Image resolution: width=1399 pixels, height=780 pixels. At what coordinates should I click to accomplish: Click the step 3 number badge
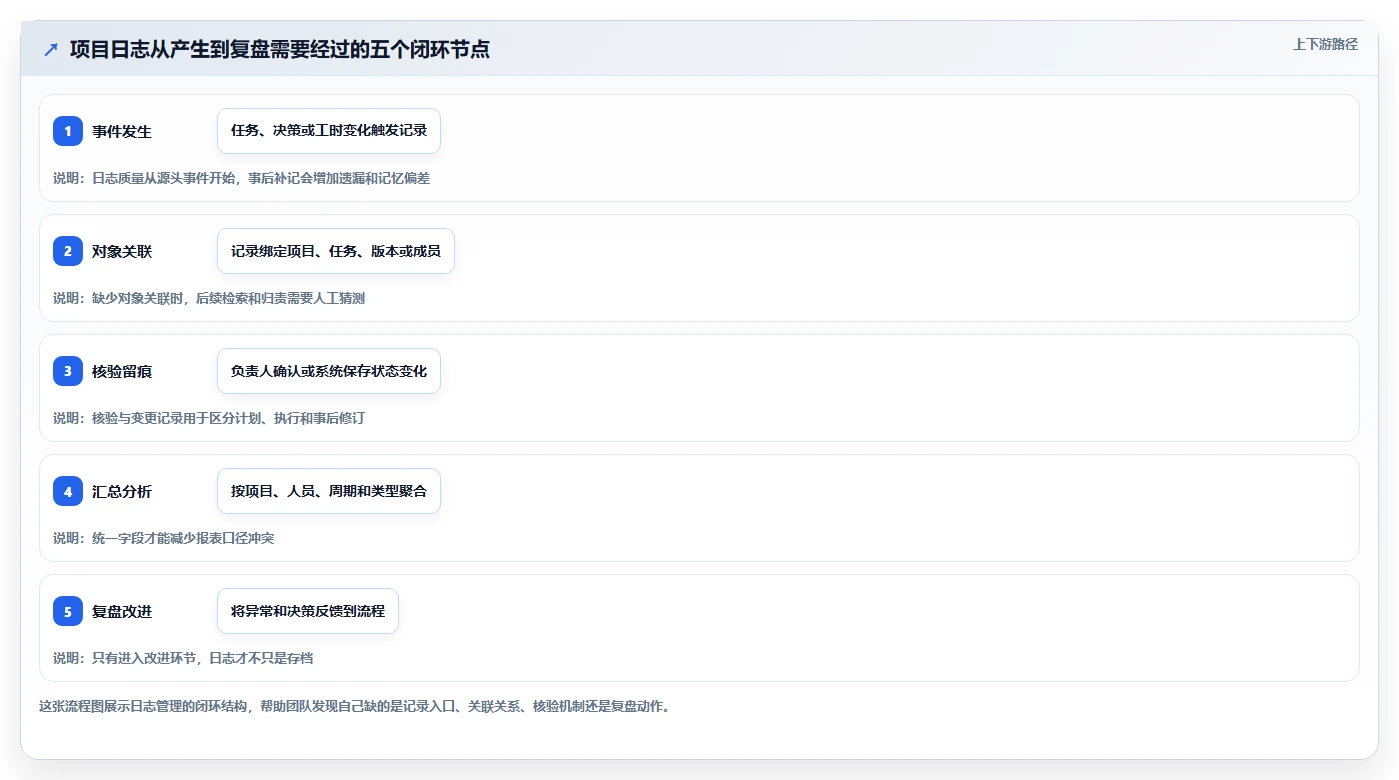point(68,371)
